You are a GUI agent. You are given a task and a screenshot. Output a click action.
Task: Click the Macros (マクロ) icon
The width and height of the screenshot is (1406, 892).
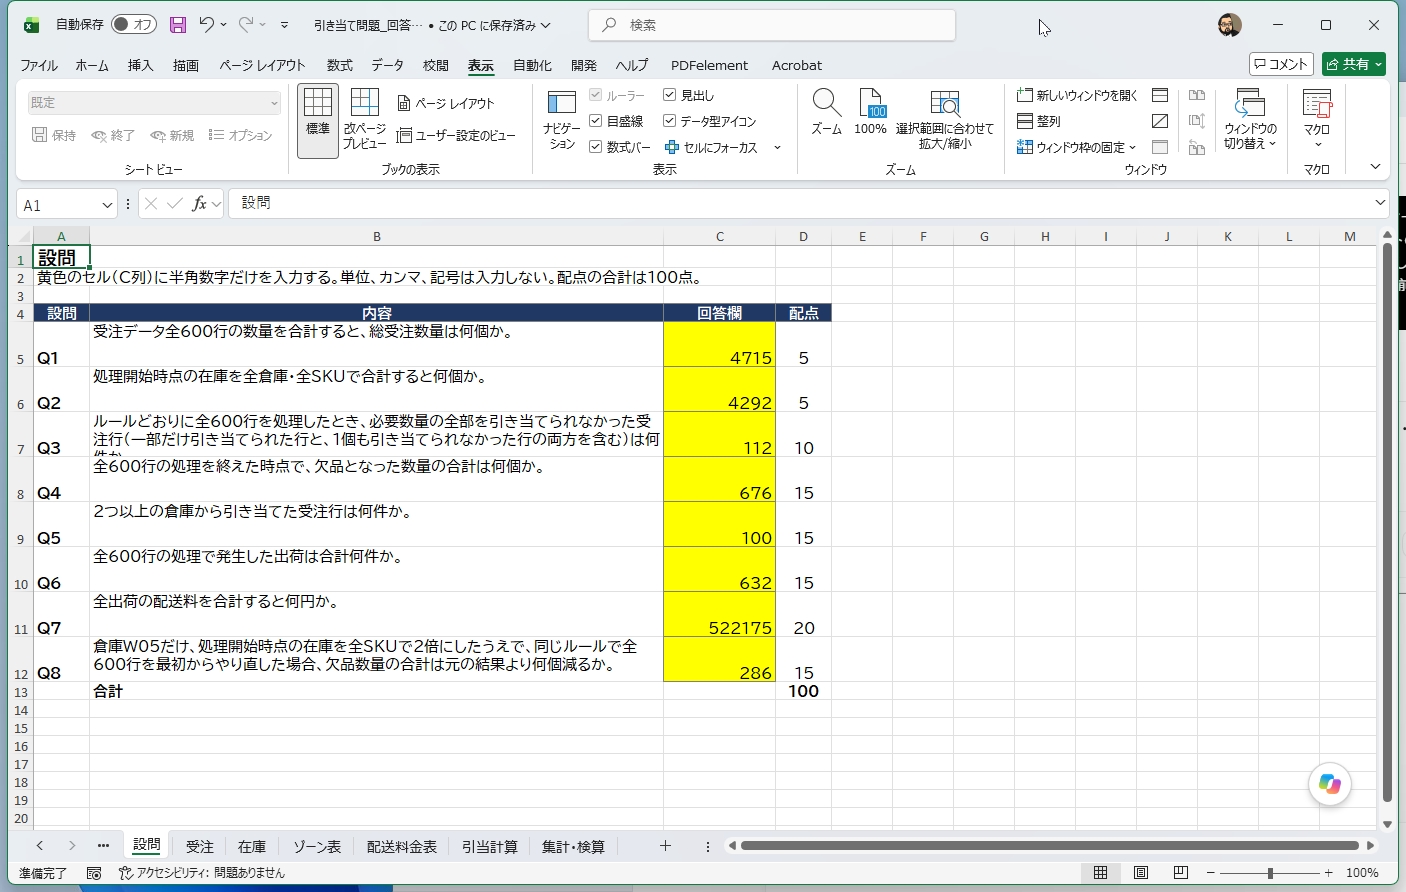tap(1317, 118)
